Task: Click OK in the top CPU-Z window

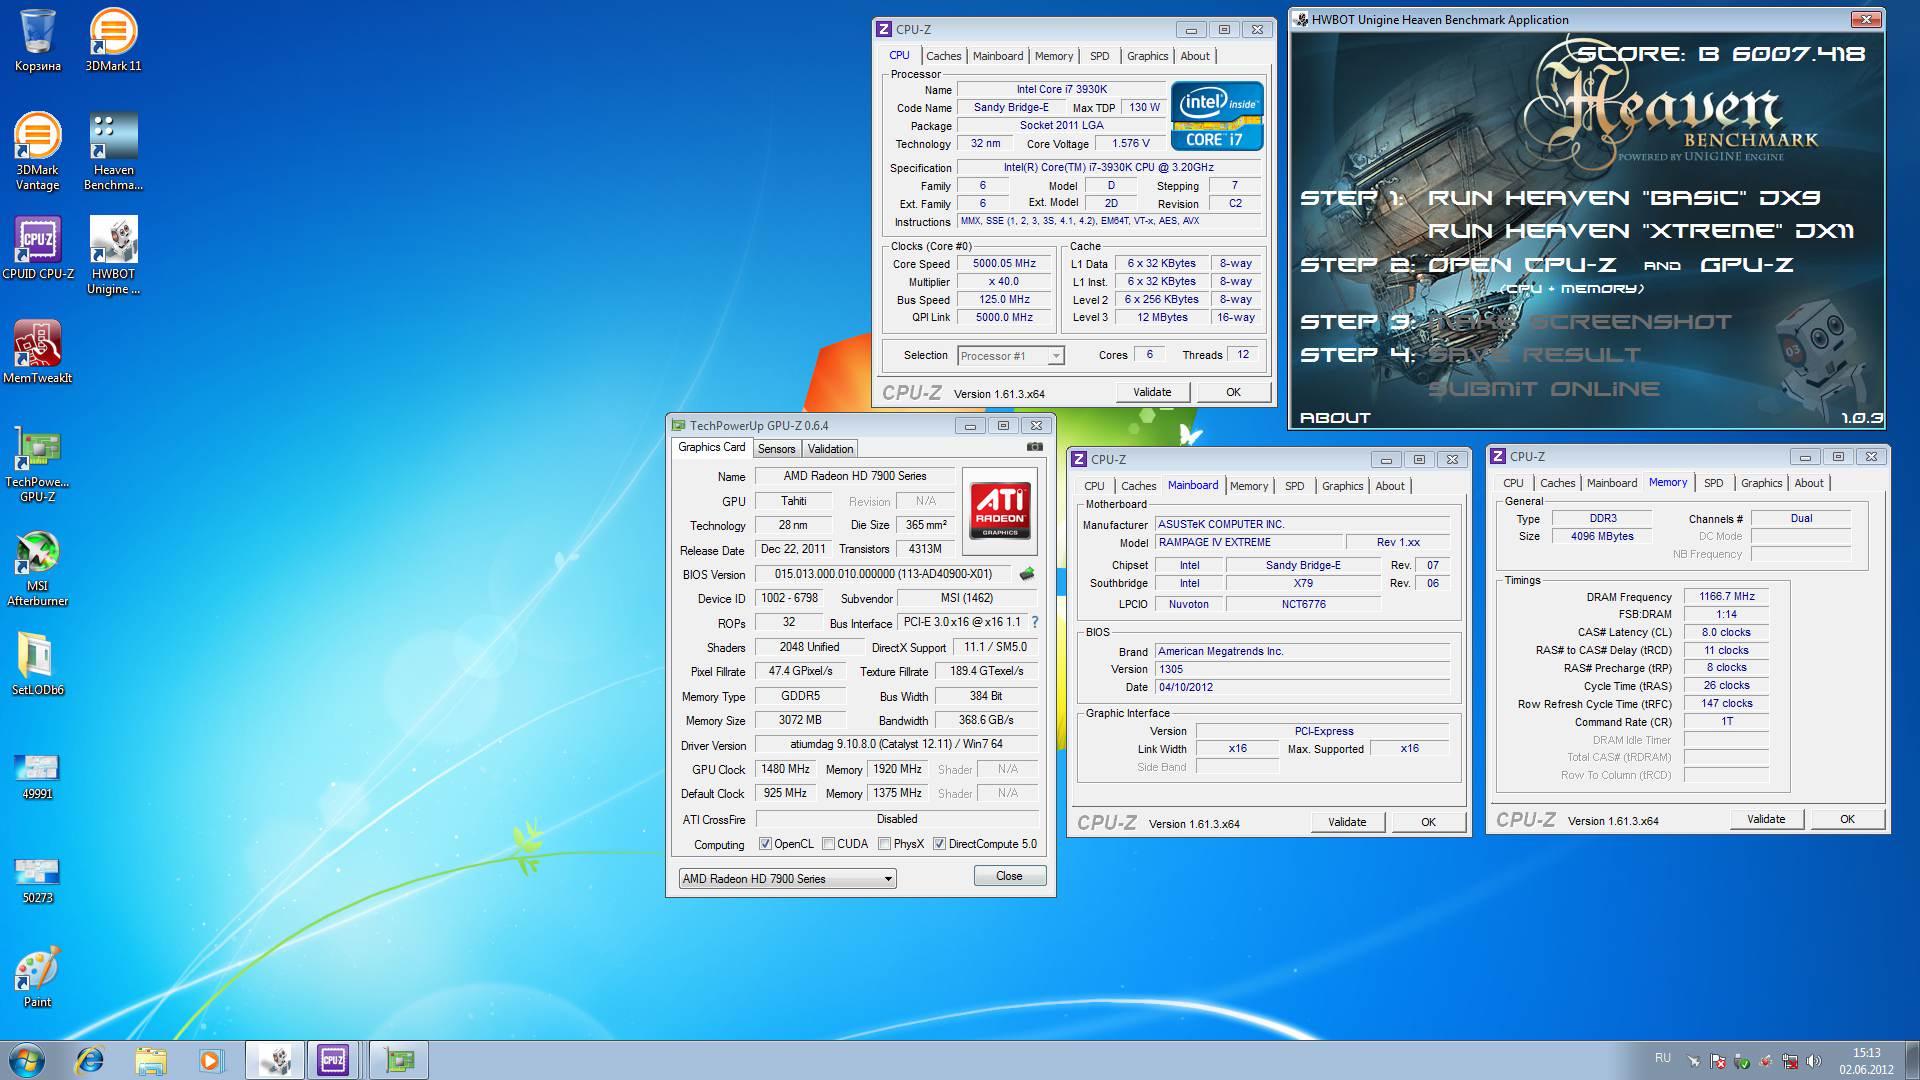Action: pyautogui.click(x=1233, y=392)
